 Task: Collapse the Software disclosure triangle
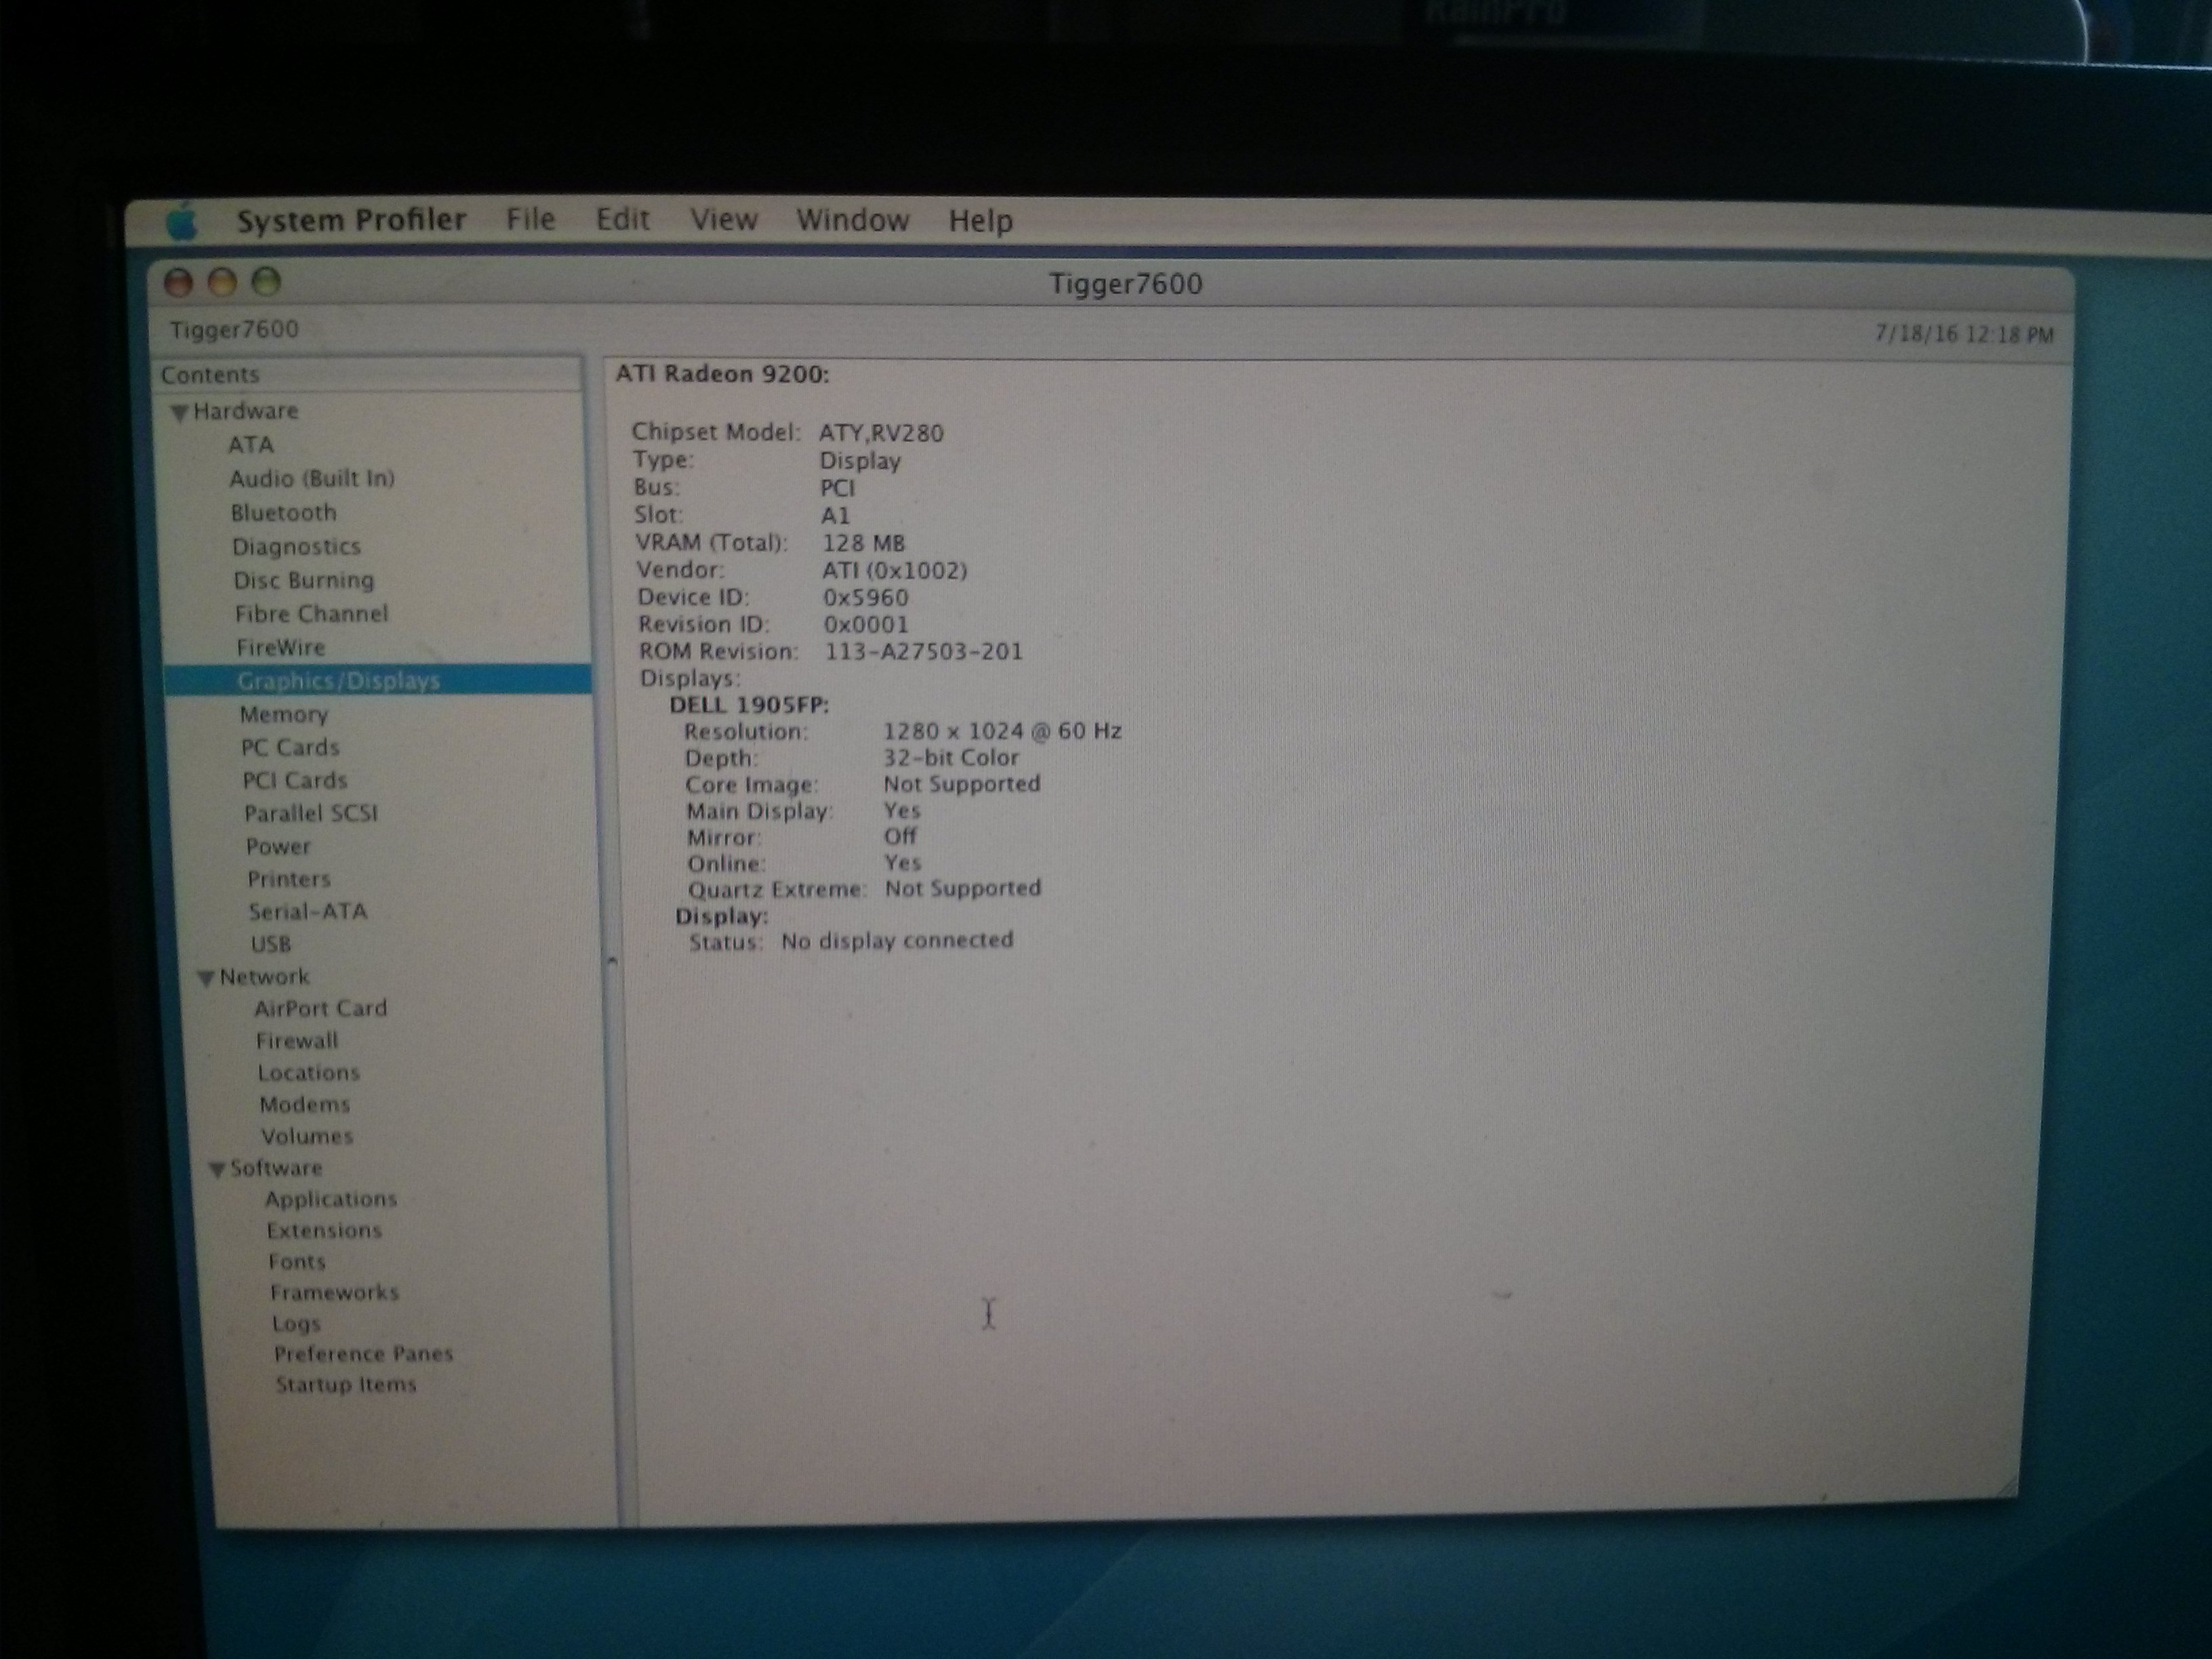[217, 1169]
